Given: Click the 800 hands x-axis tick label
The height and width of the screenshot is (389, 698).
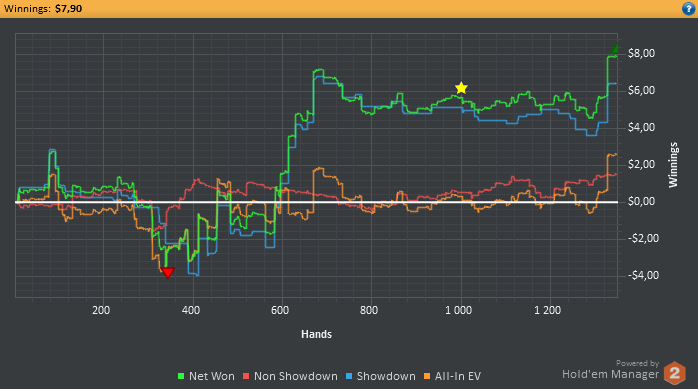Looking at the screenshot, I should pos(369,310).
